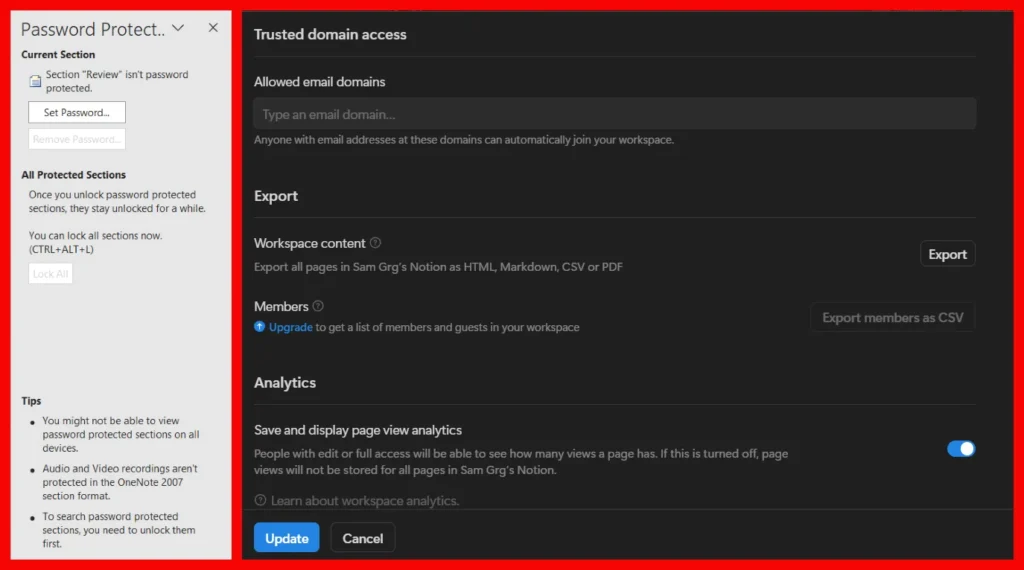The height and width of the screenshot is (570, 1024).
Task: Click Export members as CSV button
Action: [893, 317]
